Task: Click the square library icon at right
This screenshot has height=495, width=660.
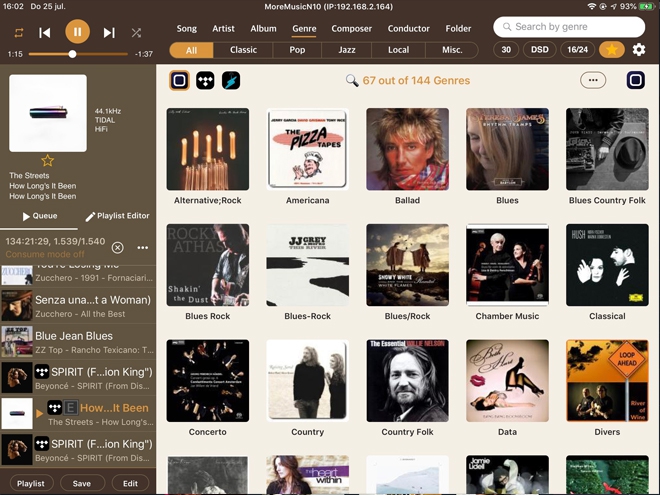Action: tap(636, 80)
